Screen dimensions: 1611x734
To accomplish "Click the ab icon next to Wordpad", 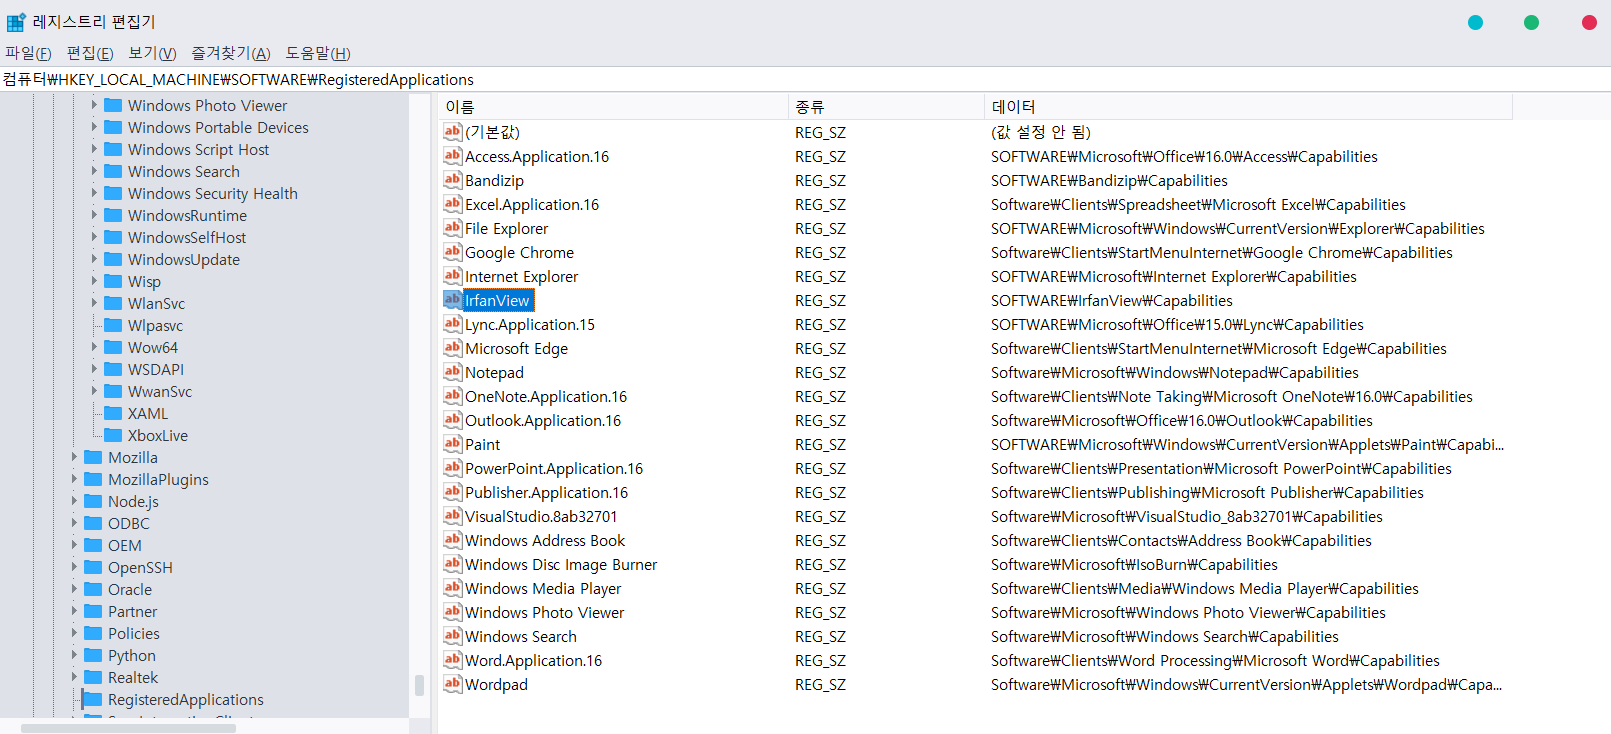I will coord(453,684).
